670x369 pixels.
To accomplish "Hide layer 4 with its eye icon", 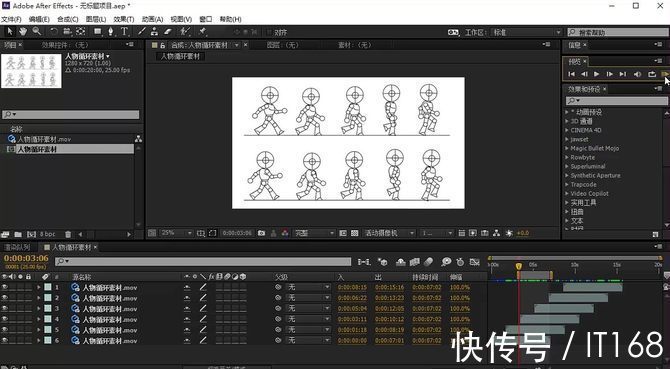I will (x=5, y=319).
